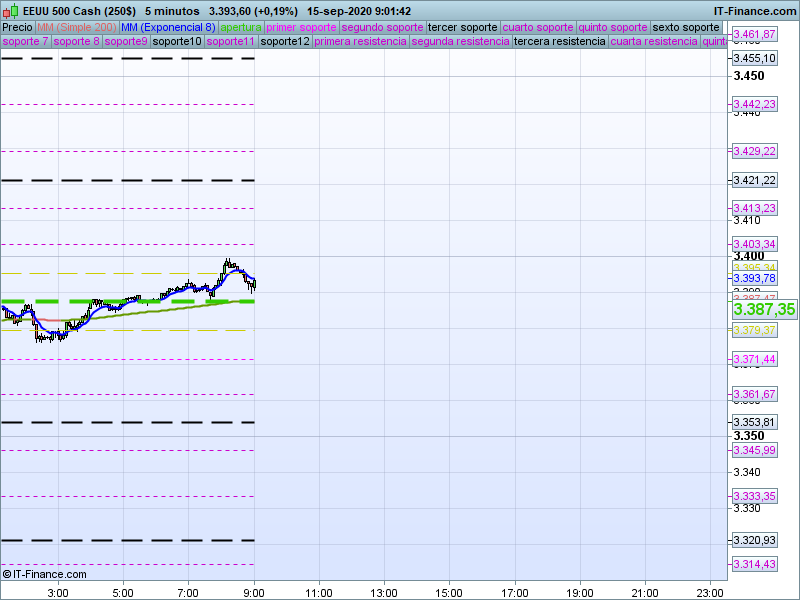Click the green apertura legend label
This screenshot has height=600, width=800.
241,27
